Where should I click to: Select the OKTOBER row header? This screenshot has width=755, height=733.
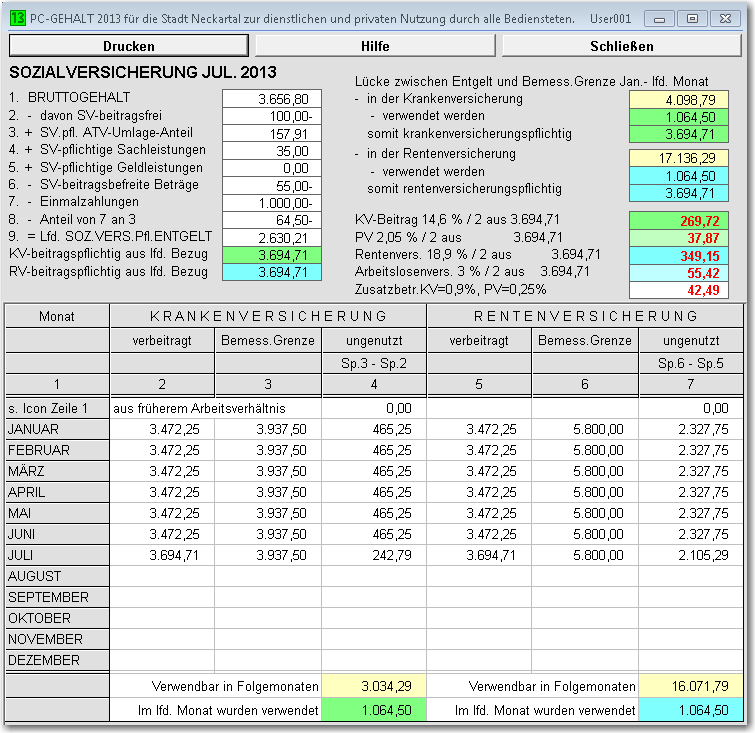tap(57, 618)
